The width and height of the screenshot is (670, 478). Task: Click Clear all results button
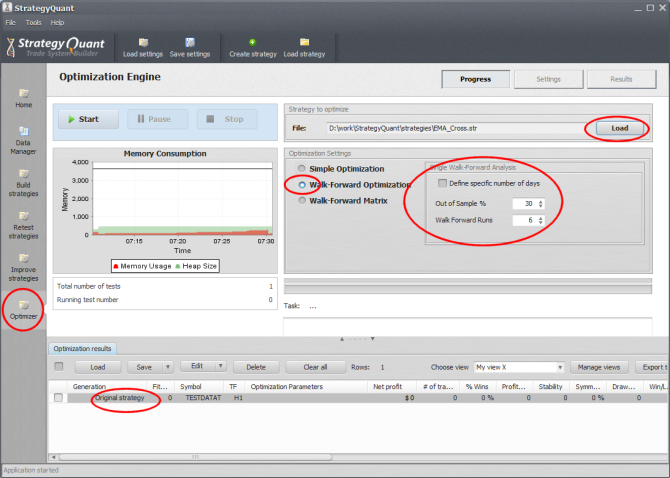(315, 367)
